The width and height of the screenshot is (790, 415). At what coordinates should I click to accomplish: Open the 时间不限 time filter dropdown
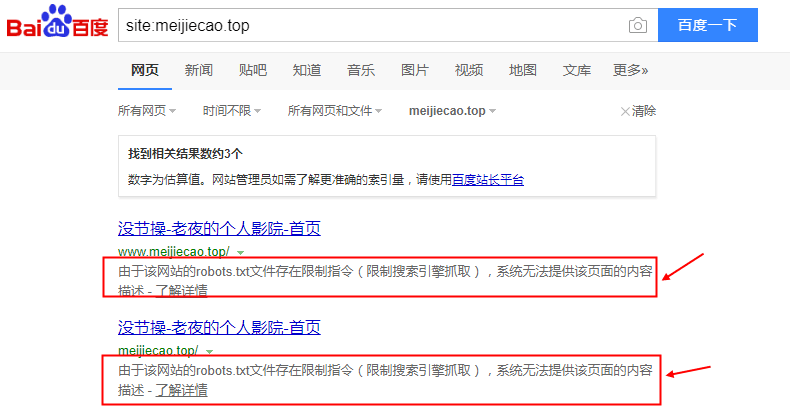[232, 111]
